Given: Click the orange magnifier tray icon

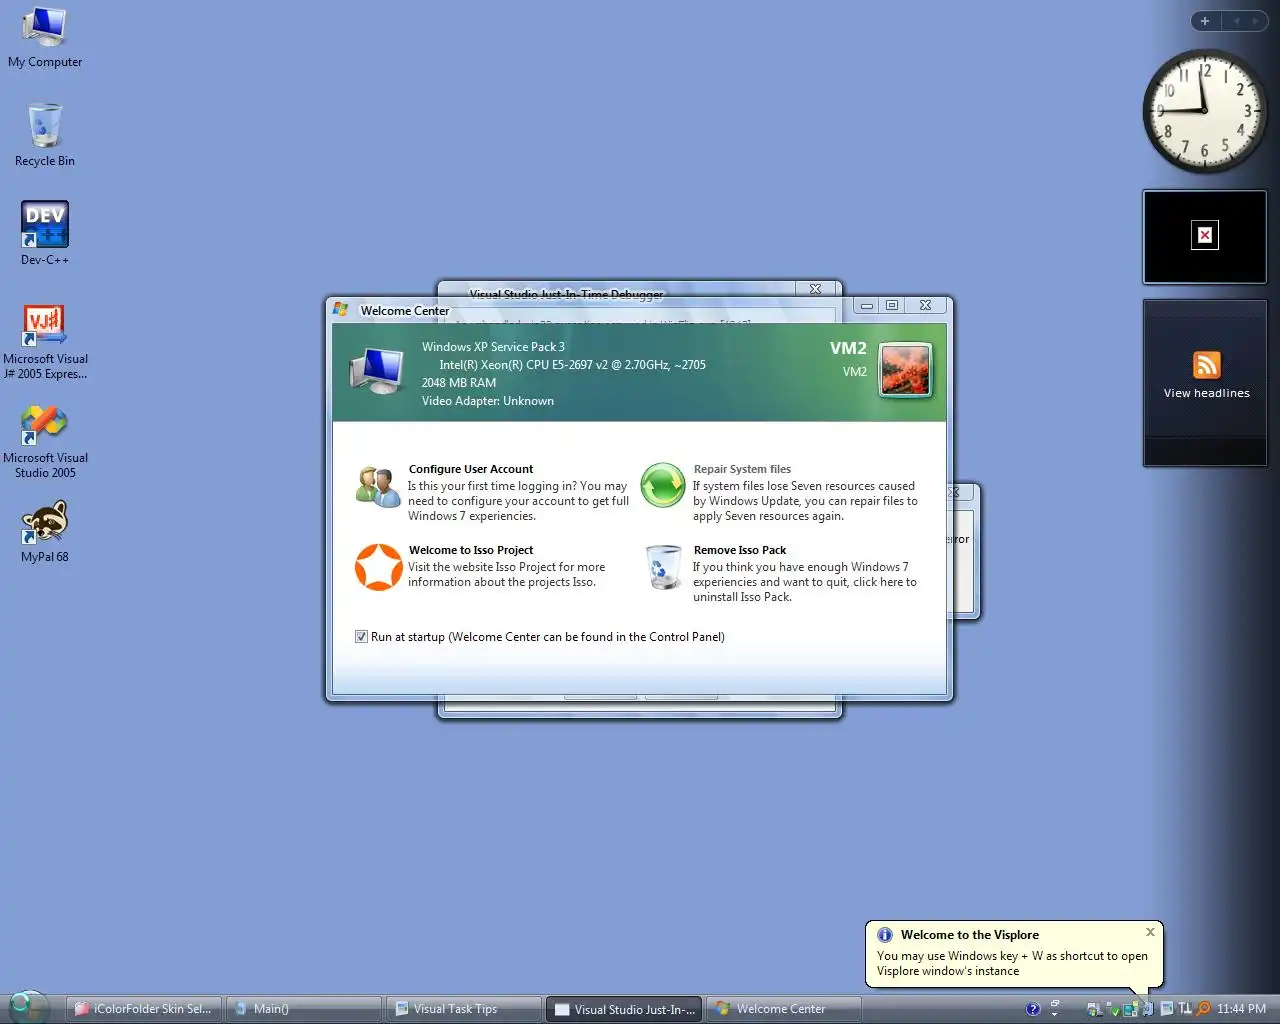Looking at the screenshot, I should coord(1203,1009).
